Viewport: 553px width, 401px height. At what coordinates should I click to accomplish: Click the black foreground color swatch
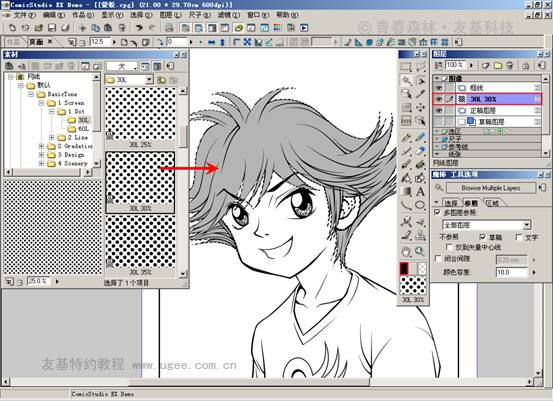pos(404,269)
